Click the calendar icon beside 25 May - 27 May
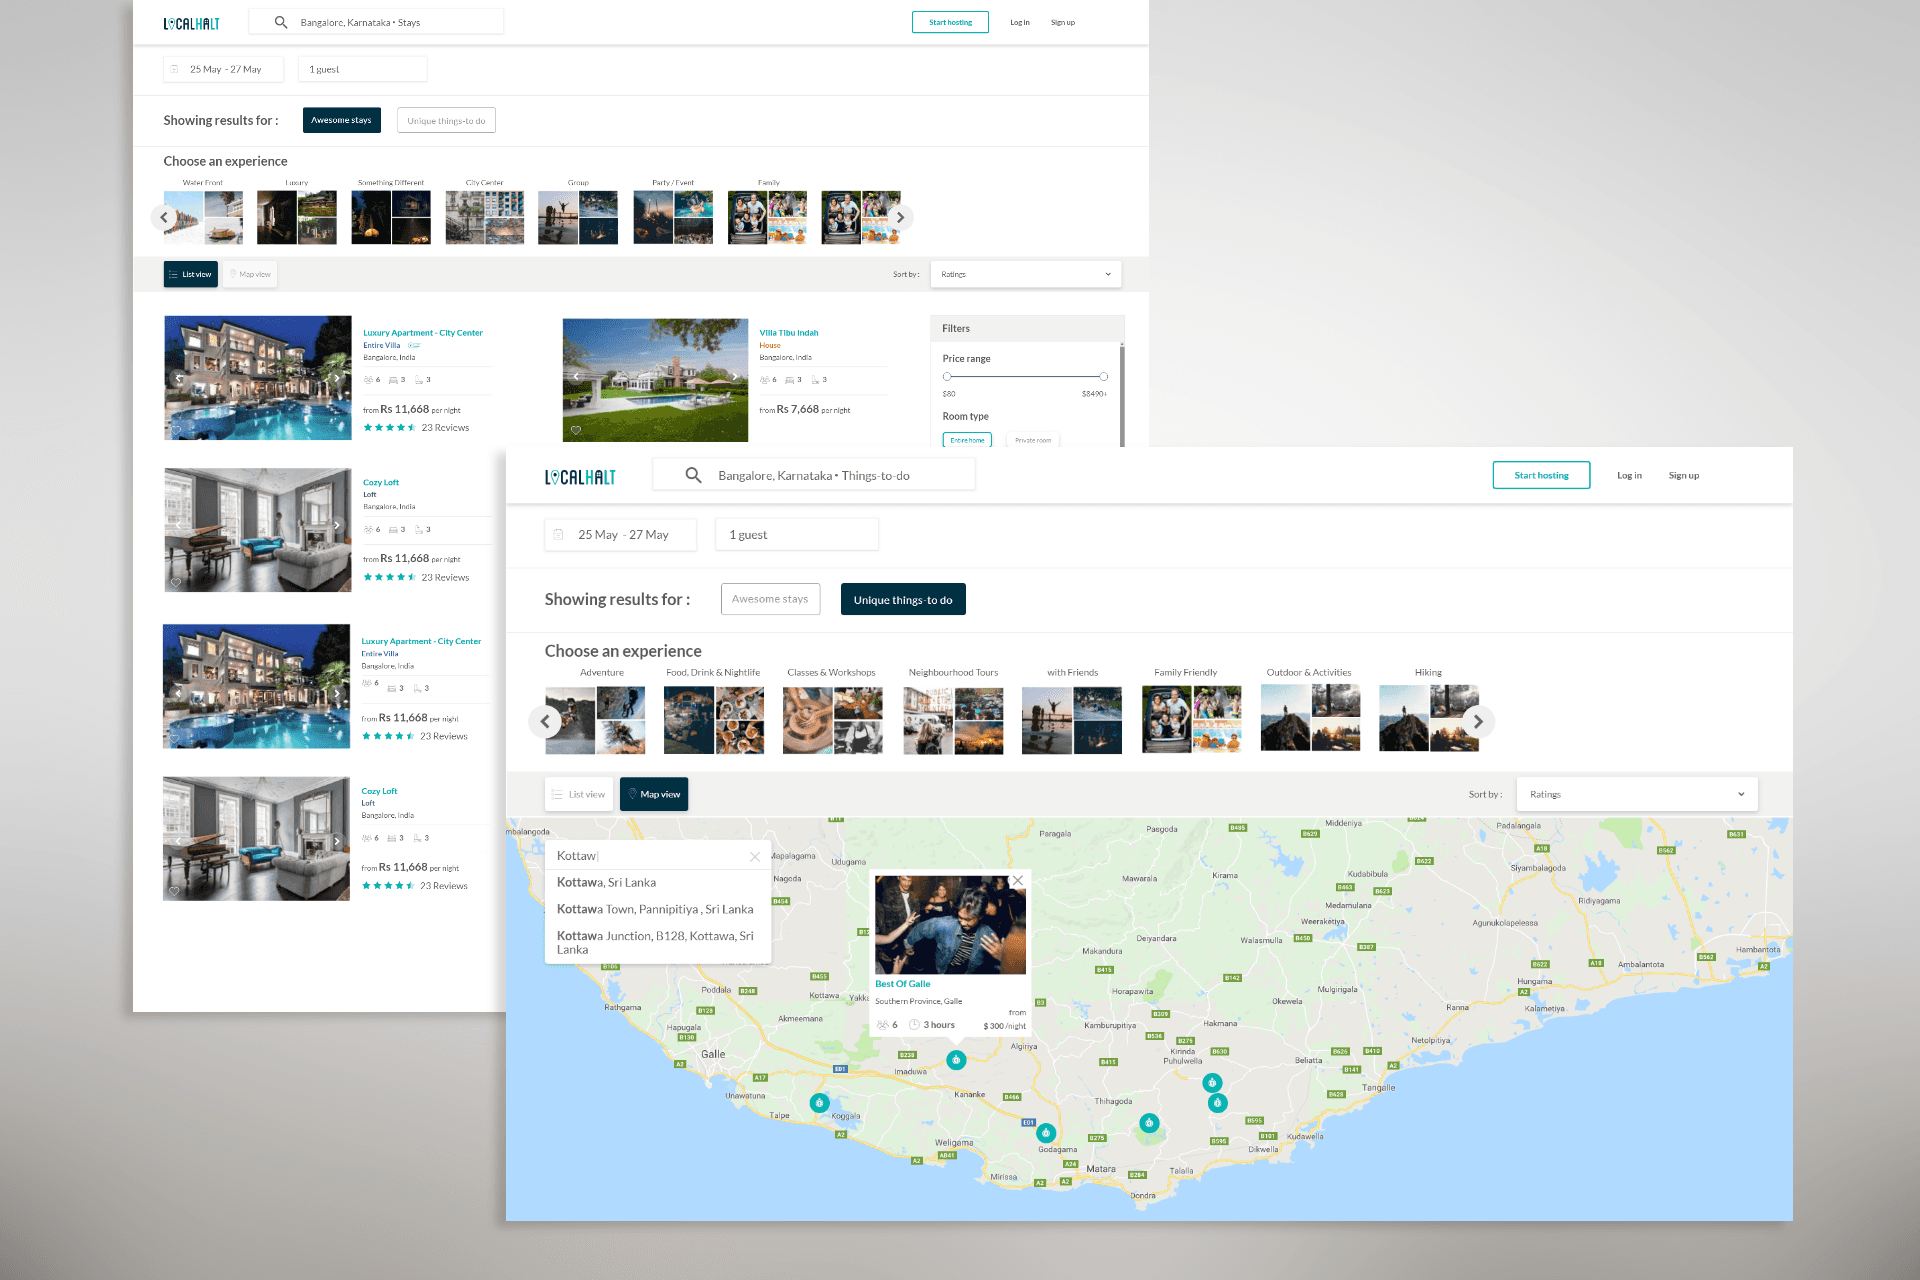The width and height of the screenshot is (1920, 1280). [x=559, y=535]
